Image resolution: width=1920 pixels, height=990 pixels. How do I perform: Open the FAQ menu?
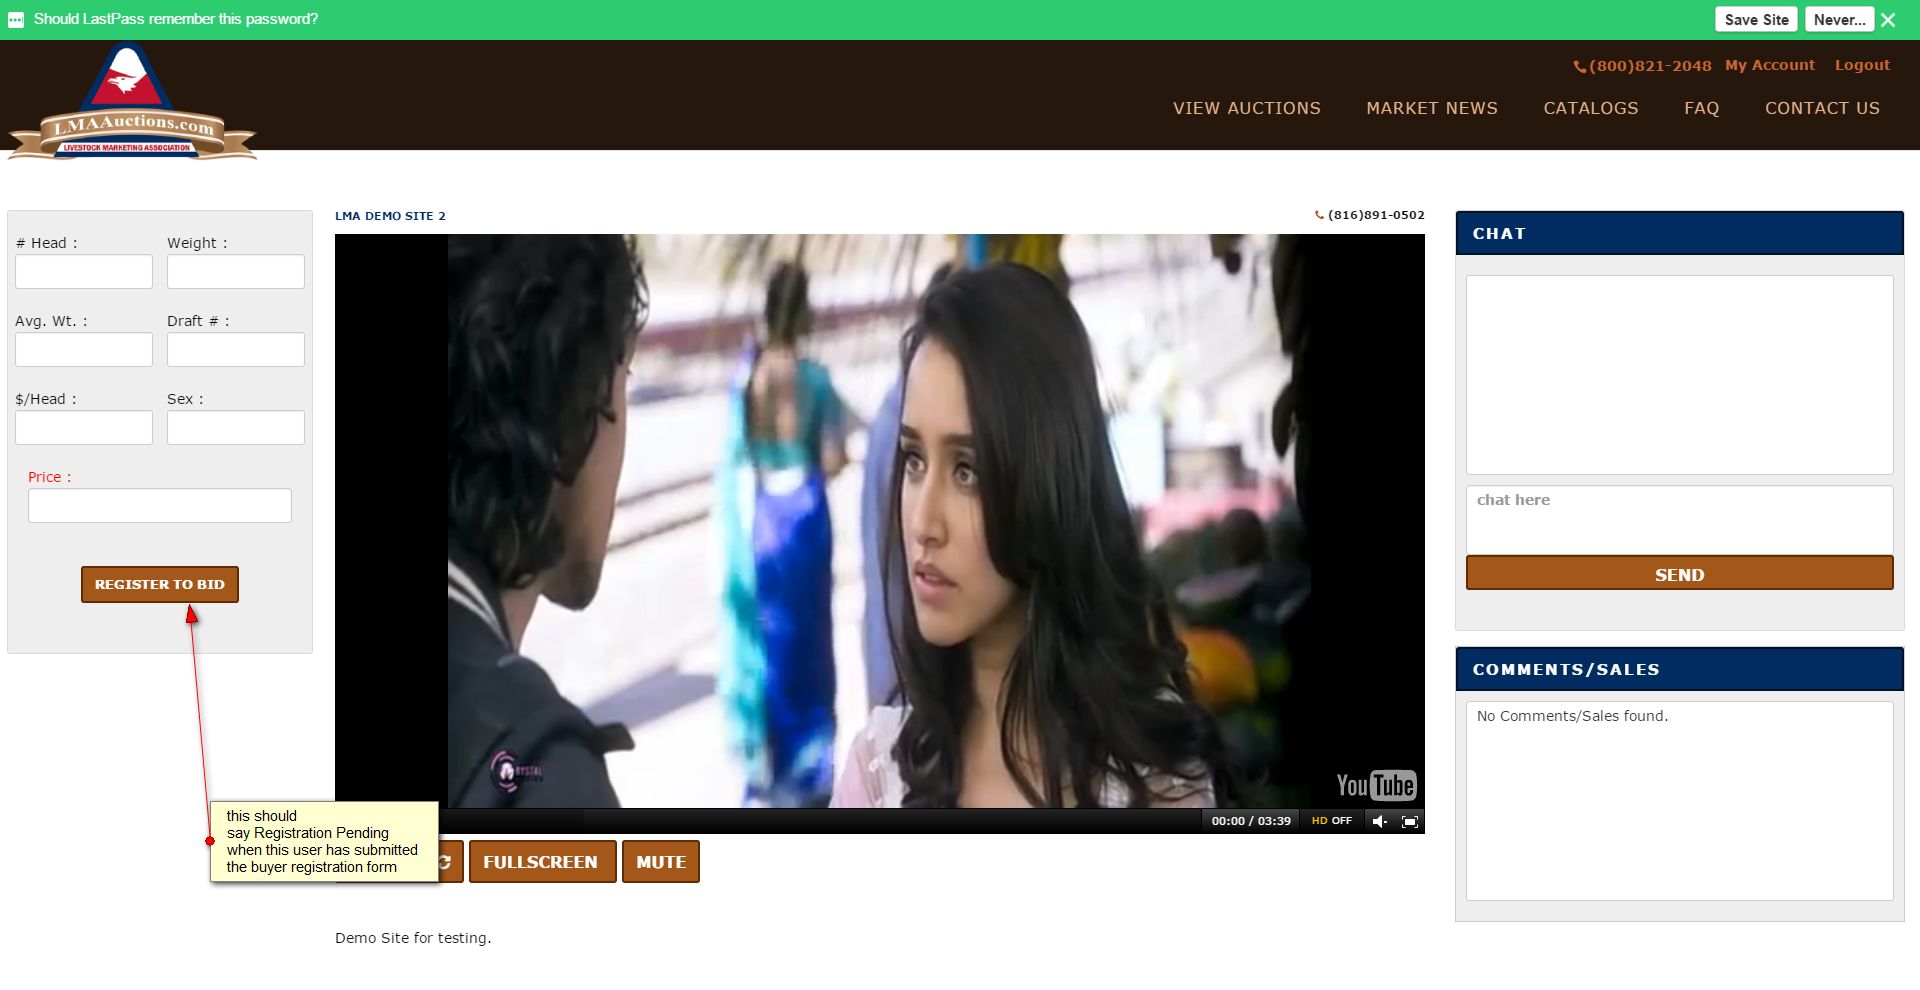pos(1702,108)
